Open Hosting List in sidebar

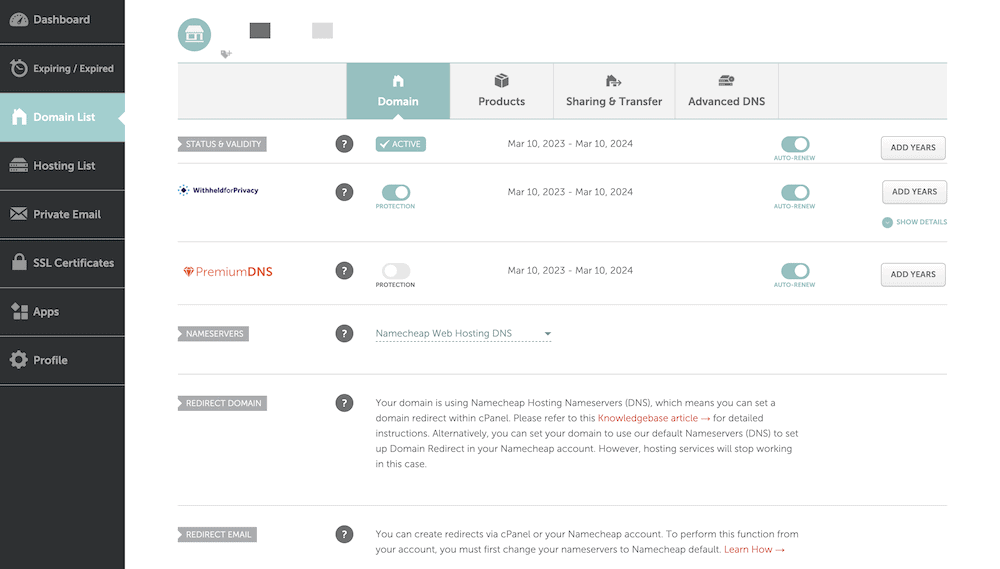[x=62, y=166]
